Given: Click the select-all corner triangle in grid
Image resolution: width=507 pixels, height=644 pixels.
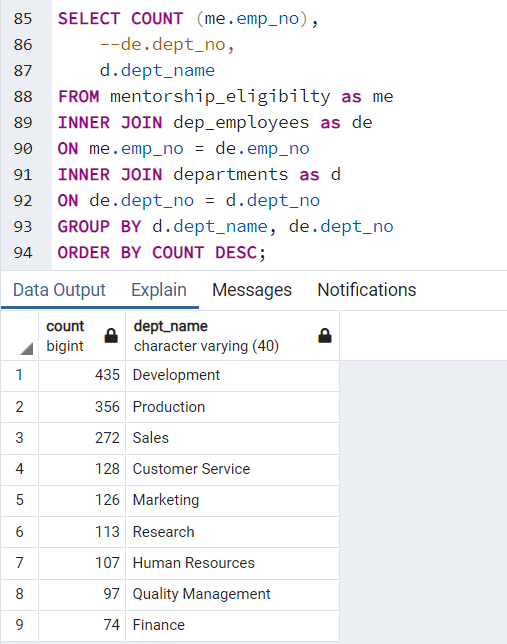Looking at the screenshot, I should click(x=27, y=349).
